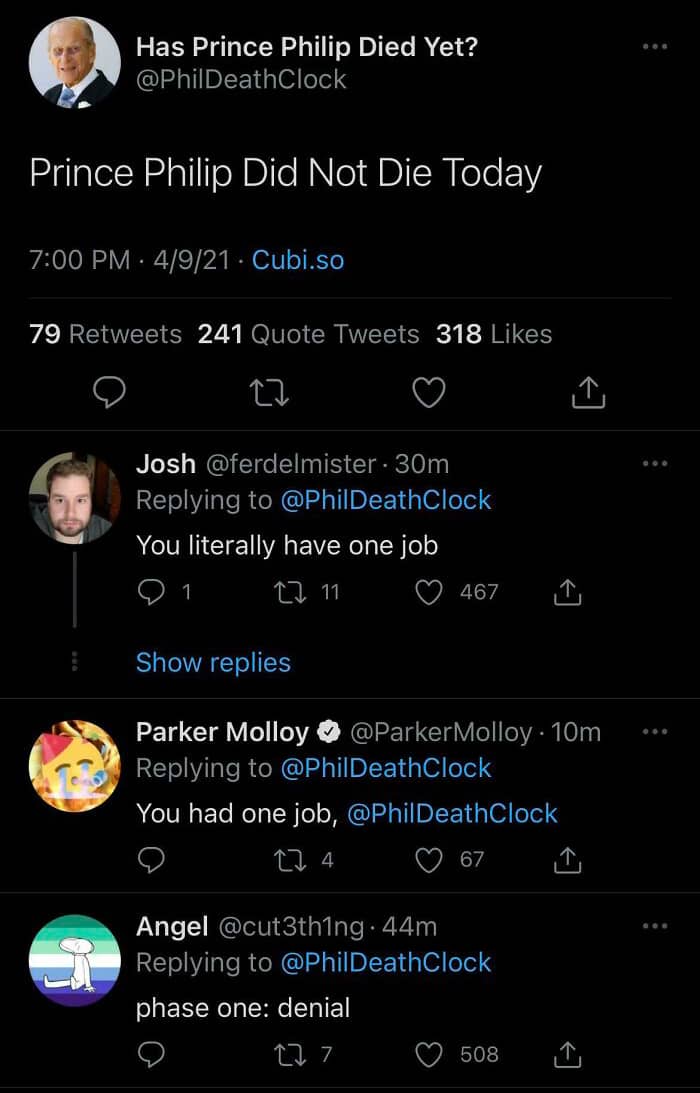This screenshot has width=700, height=1093.
Task: Share the main PhilDeathClock tweet
Action: coord(588,394)
